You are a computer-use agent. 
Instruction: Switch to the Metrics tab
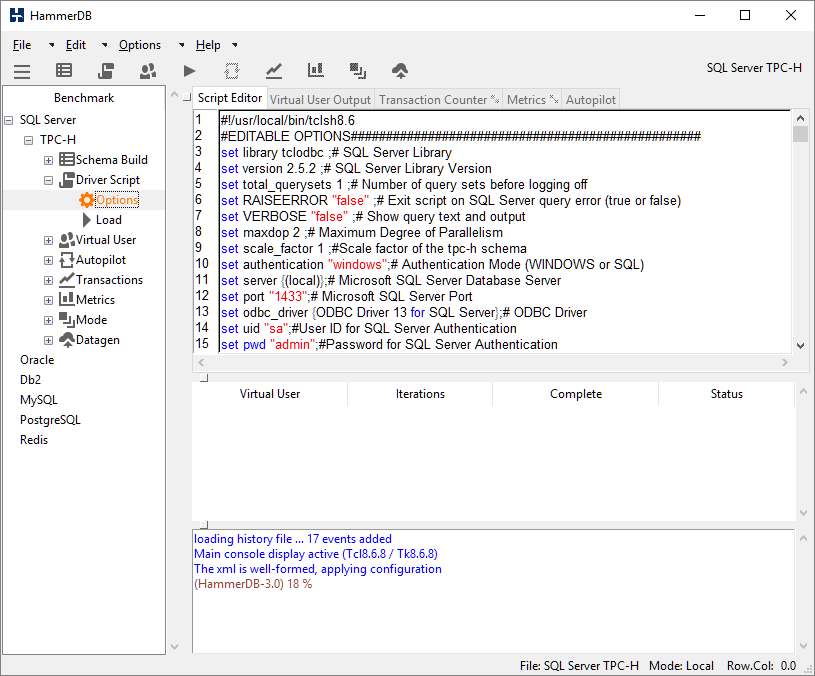(532, 100)
